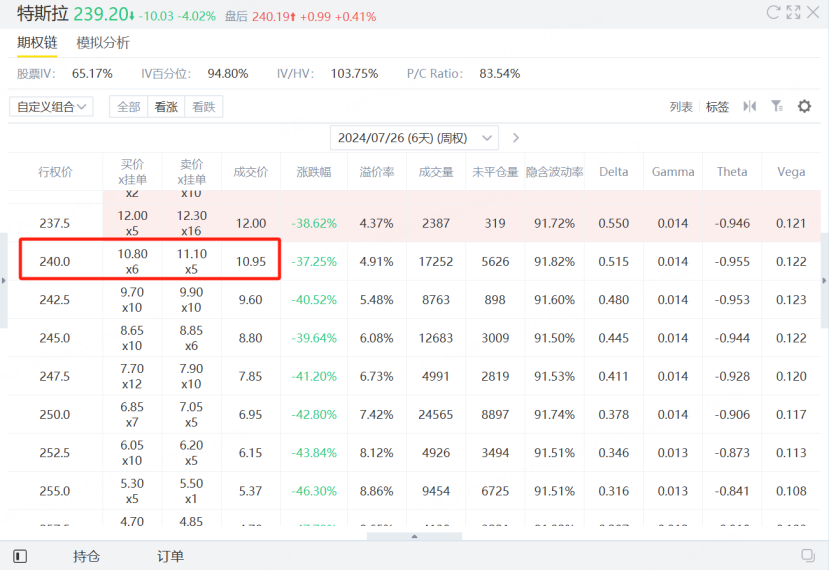The image size is (830, 570).
Task: Open the filter icon in toolbar
Action: pos(777,106)
